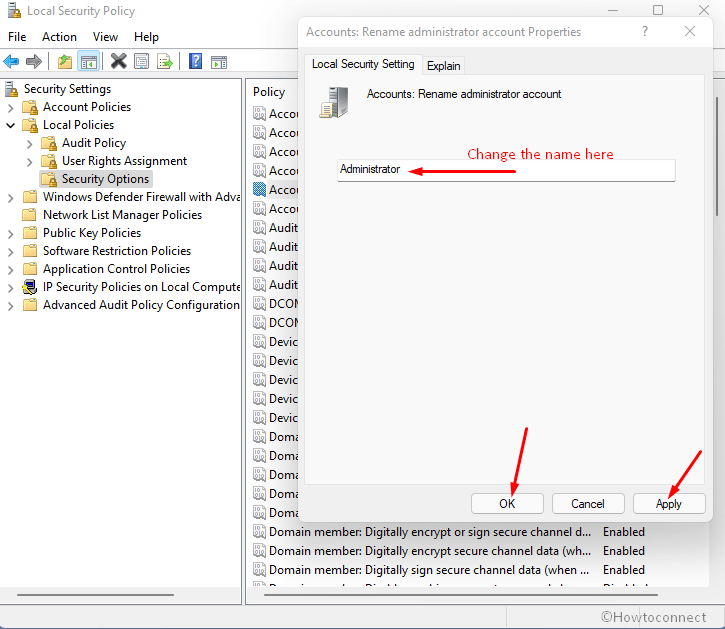Close the Rename administrator account Properties dialog

click(689, 31)
